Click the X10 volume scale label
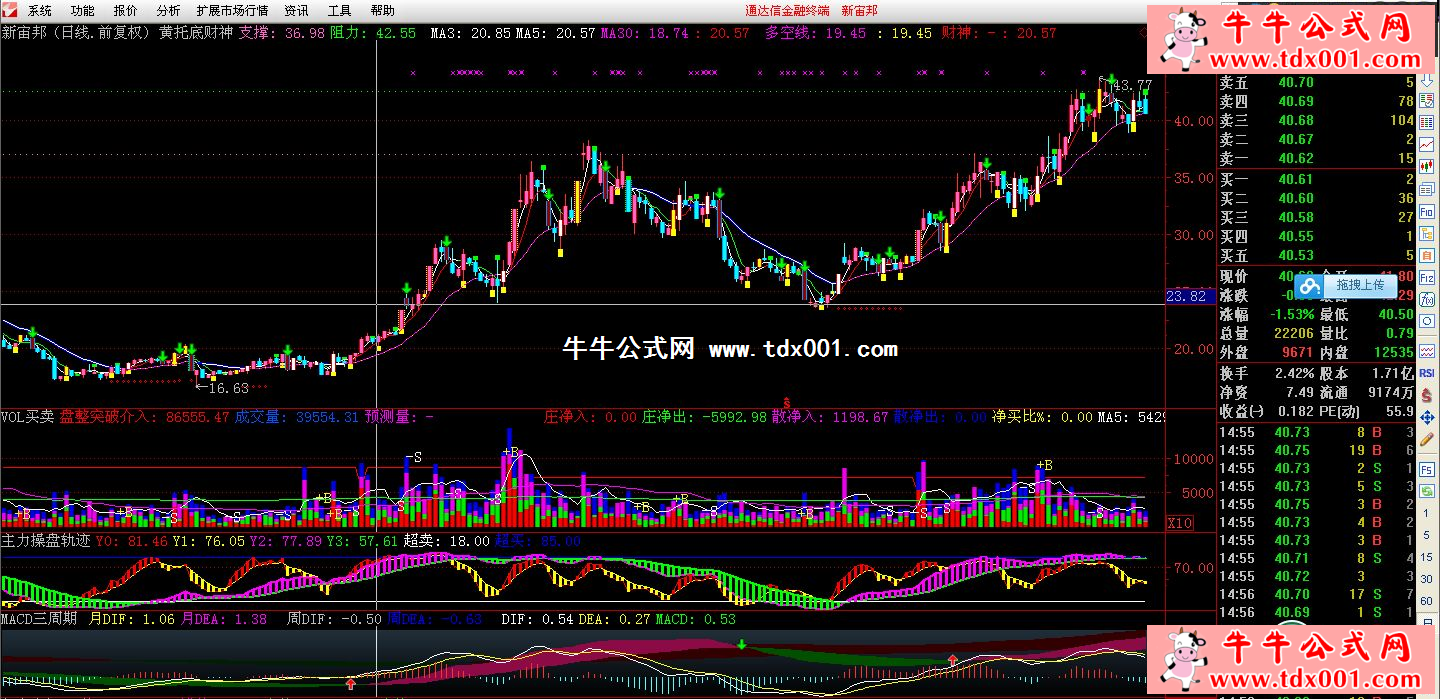This screenshot has height=699, width=1440. 1180,523
